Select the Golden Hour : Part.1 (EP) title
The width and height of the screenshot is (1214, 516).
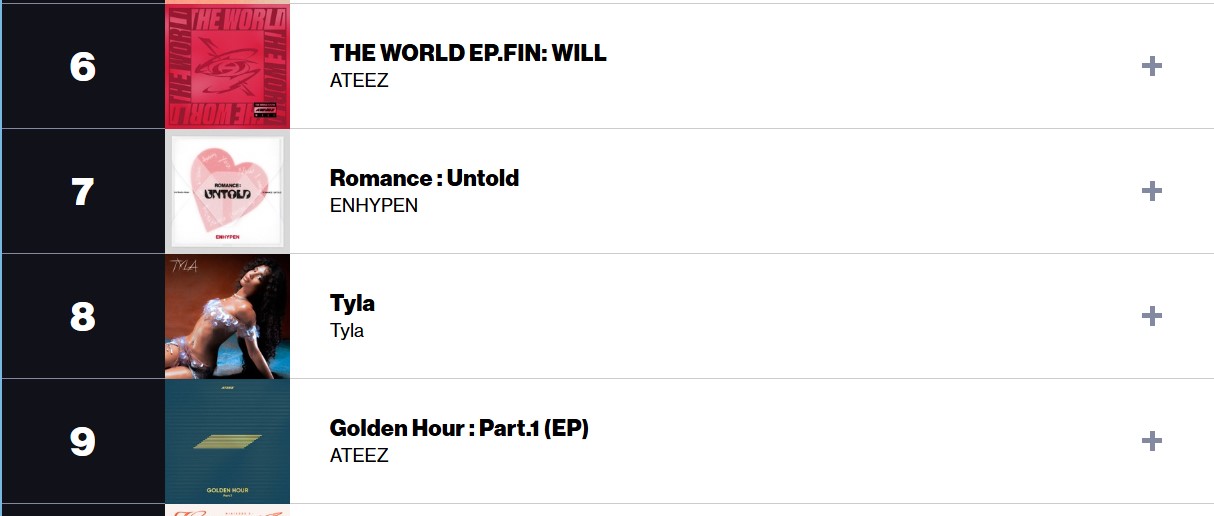pos(459,428)
